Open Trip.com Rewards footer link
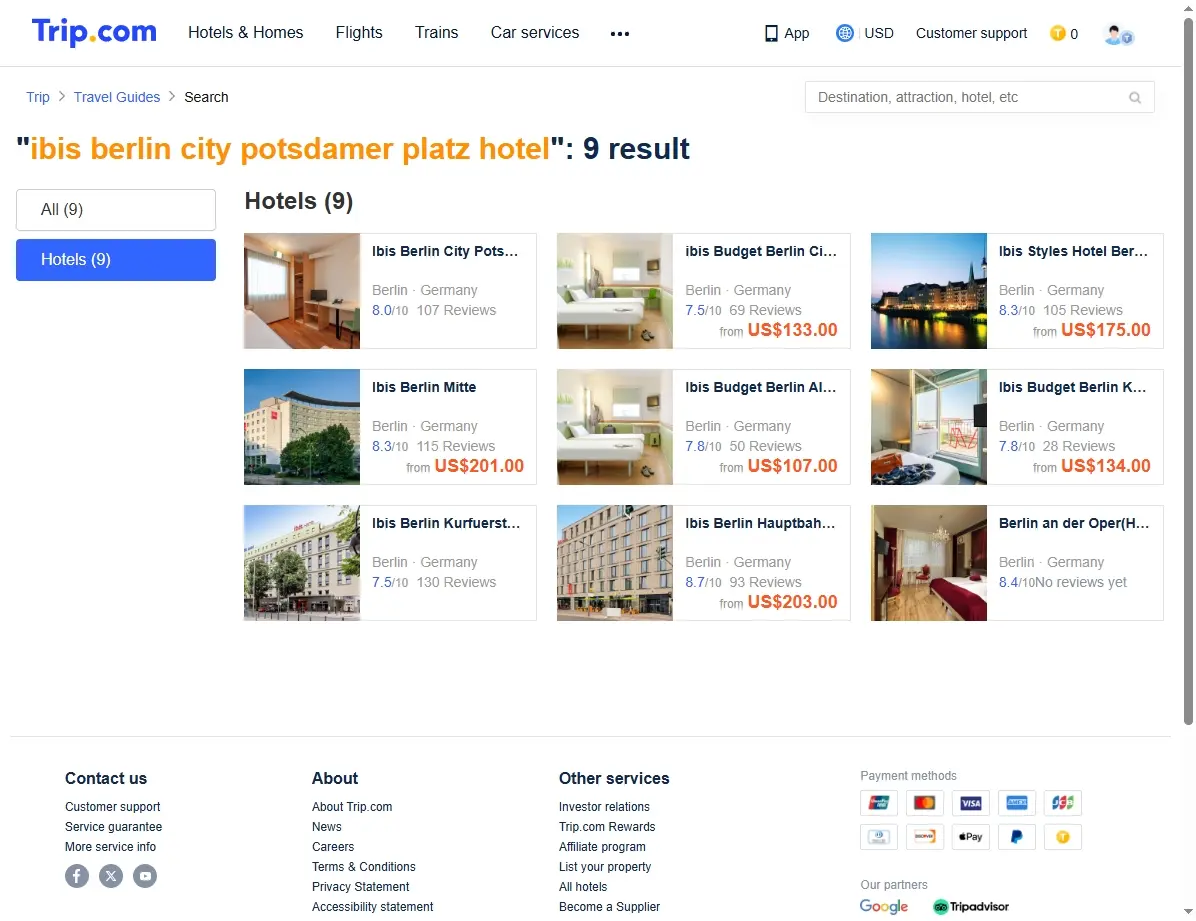The height and width of the screenshot is (921, 1196). pos(607,827)
